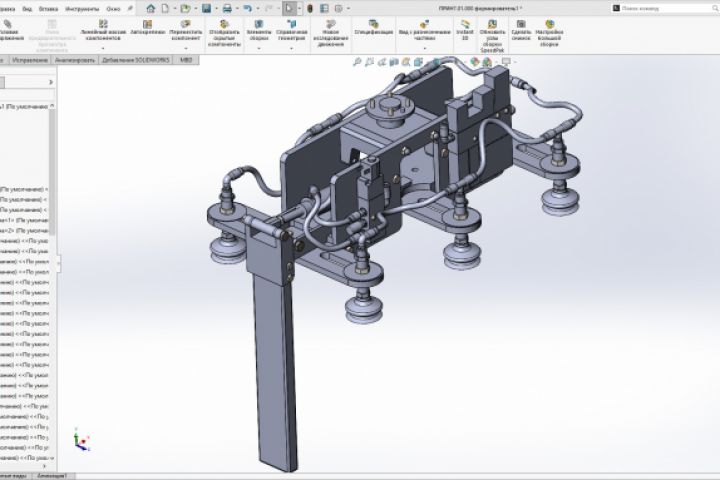This screenshot has width=720, height=480.
Task: Expand the Open file dropdown arrow
Action: [195, 8]
